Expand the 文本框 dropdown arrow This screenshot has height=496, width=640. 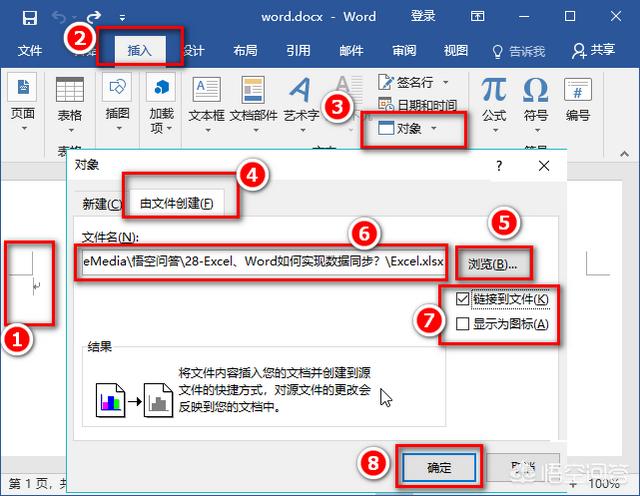pyautogui.click(x=208, y=130)
